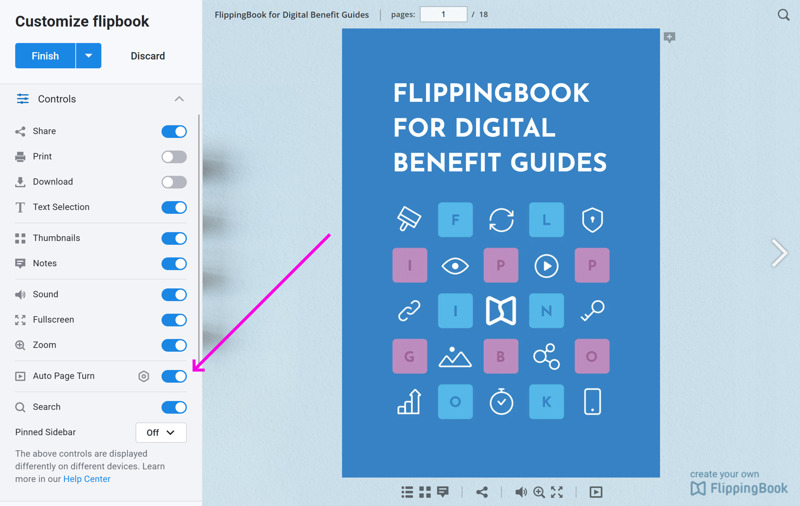Click the FlippingBook for Digital Benefit Guides title
The image size is (800, 506).
pyautogui.click(x=291, y=15)
